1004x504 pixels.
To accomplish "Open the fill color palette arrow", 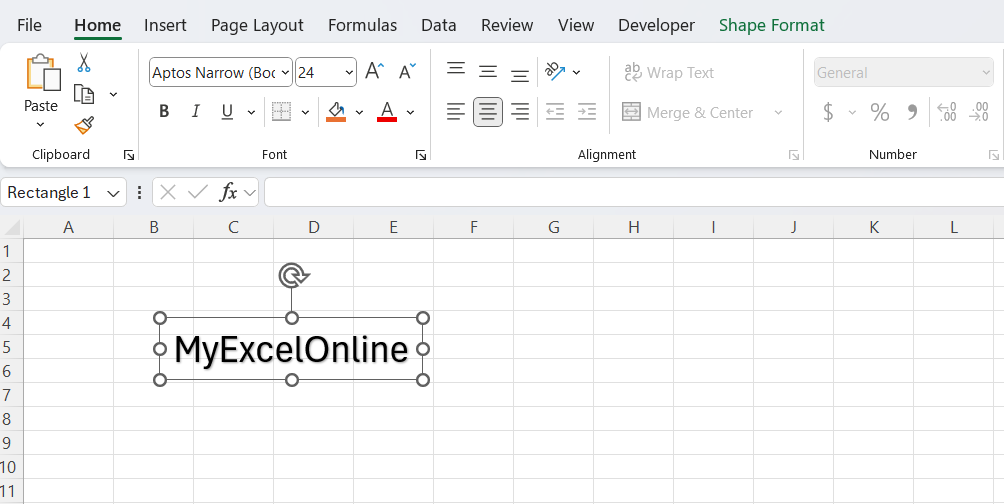I will tap(359, 113).
